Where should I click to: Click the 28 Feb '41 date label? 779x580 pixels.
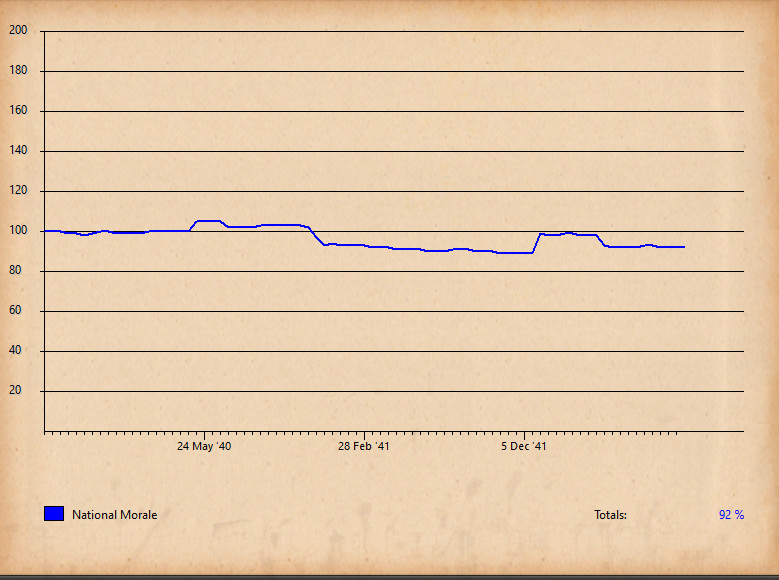click(364, 446)
